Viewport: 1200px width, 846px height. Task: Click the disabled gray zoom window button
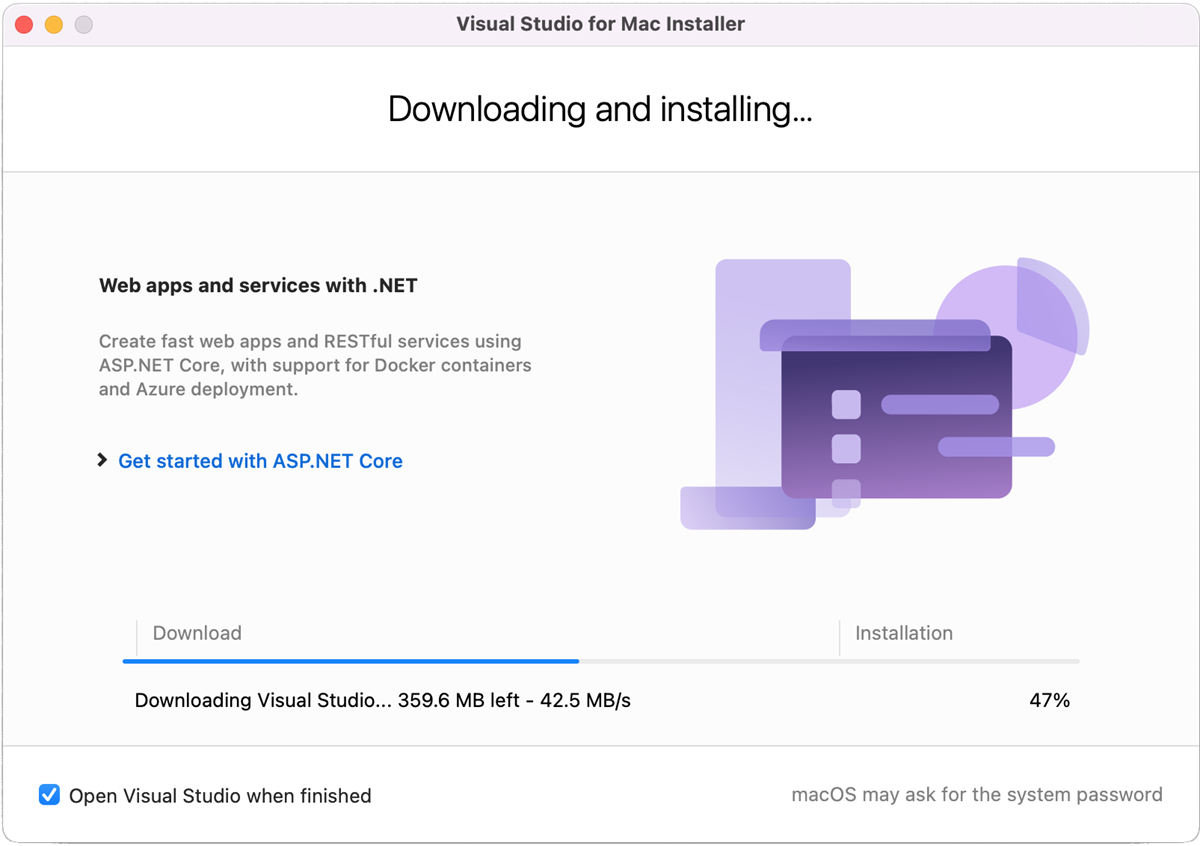click(x=84, y=24)
